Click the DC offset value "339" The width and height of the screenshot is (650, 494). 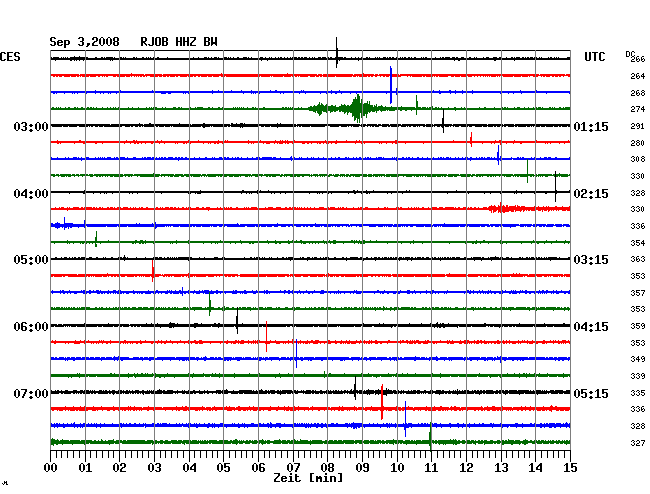point(638,376)
